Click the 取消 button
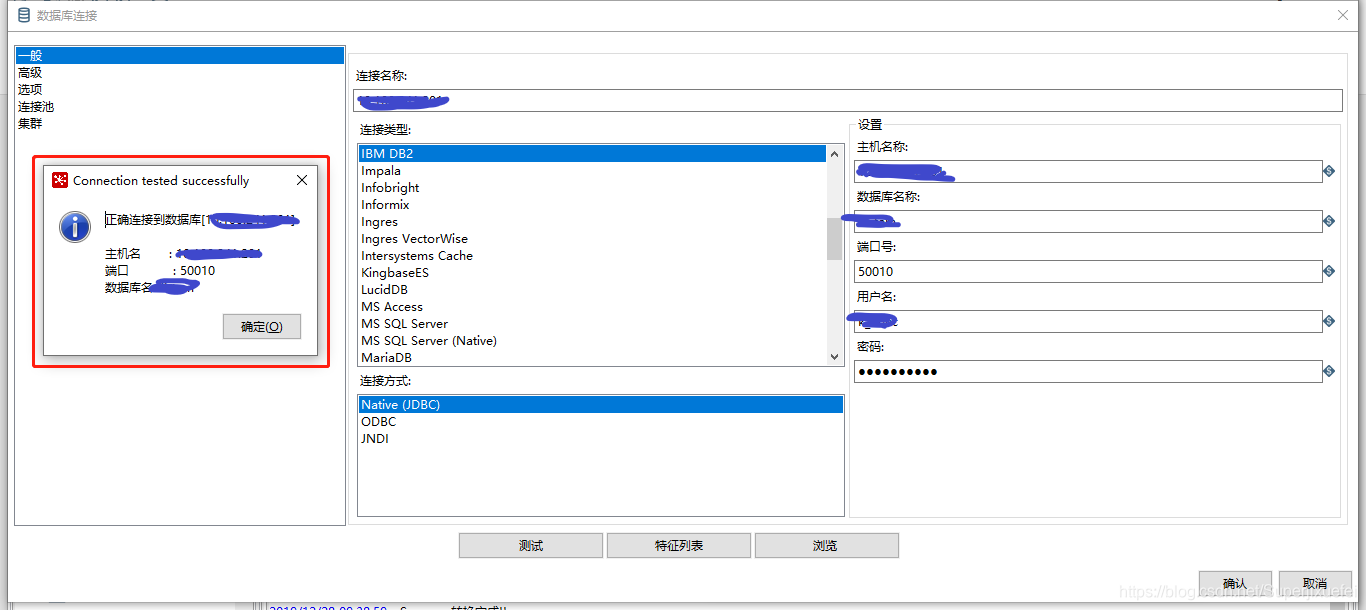This screenshot has width=1366, height=610. pyautogui.click(x=1315, y=583)
